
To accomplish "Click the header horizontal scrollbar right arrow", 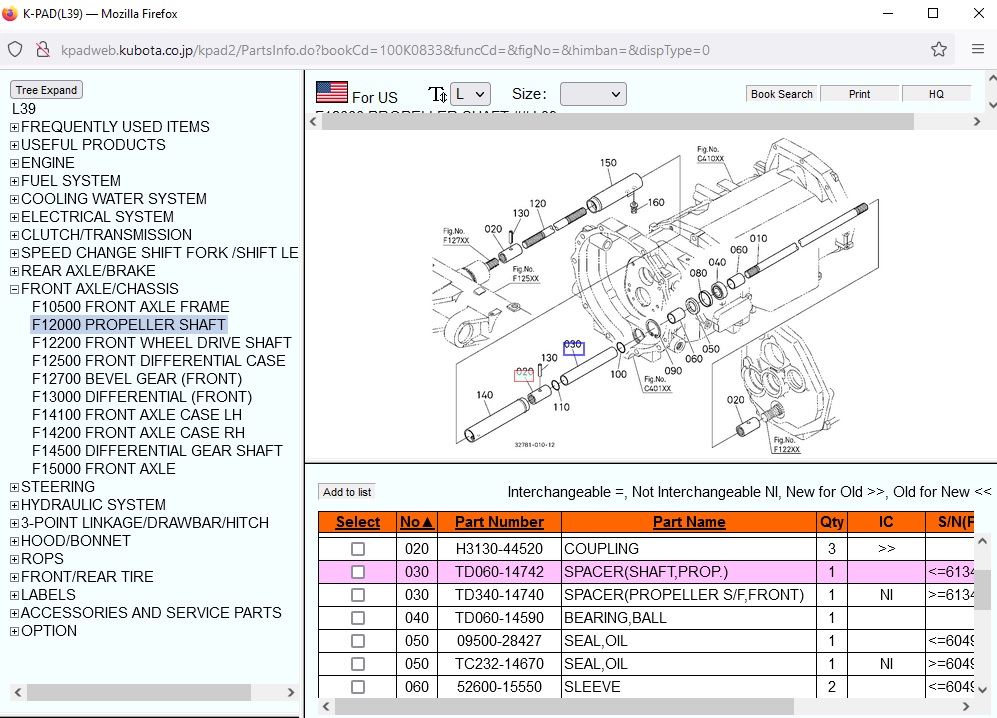I will tap(977, 121).
